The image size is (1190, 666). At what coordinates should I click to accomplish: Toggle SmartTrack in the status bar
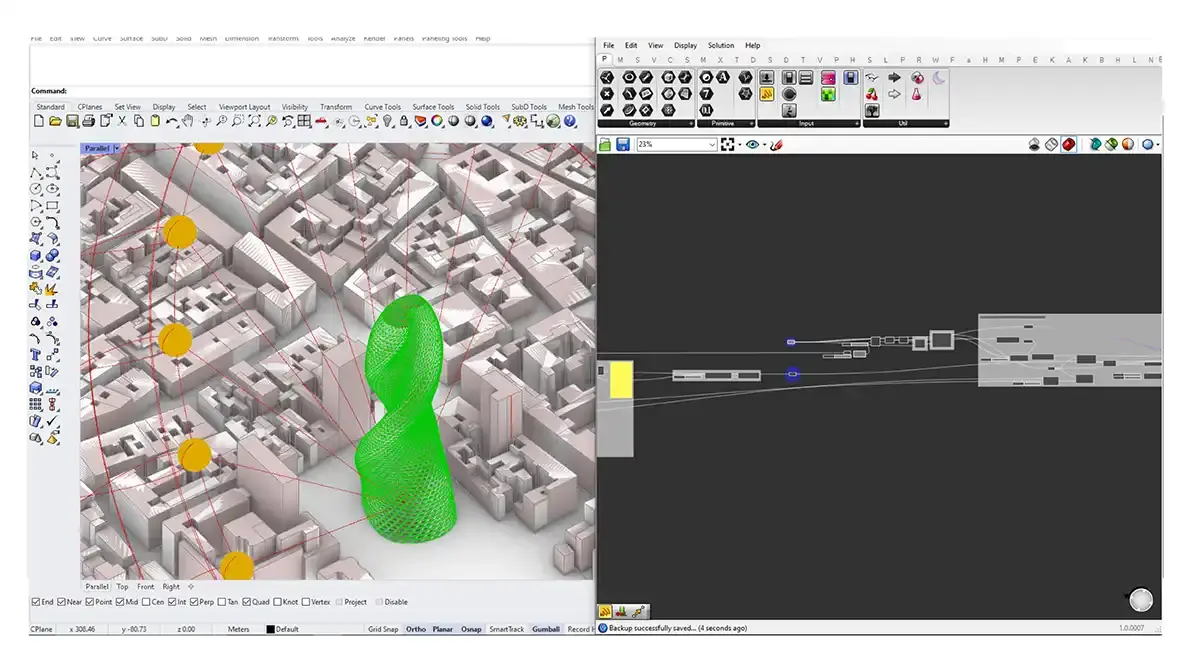click(506, 630)
